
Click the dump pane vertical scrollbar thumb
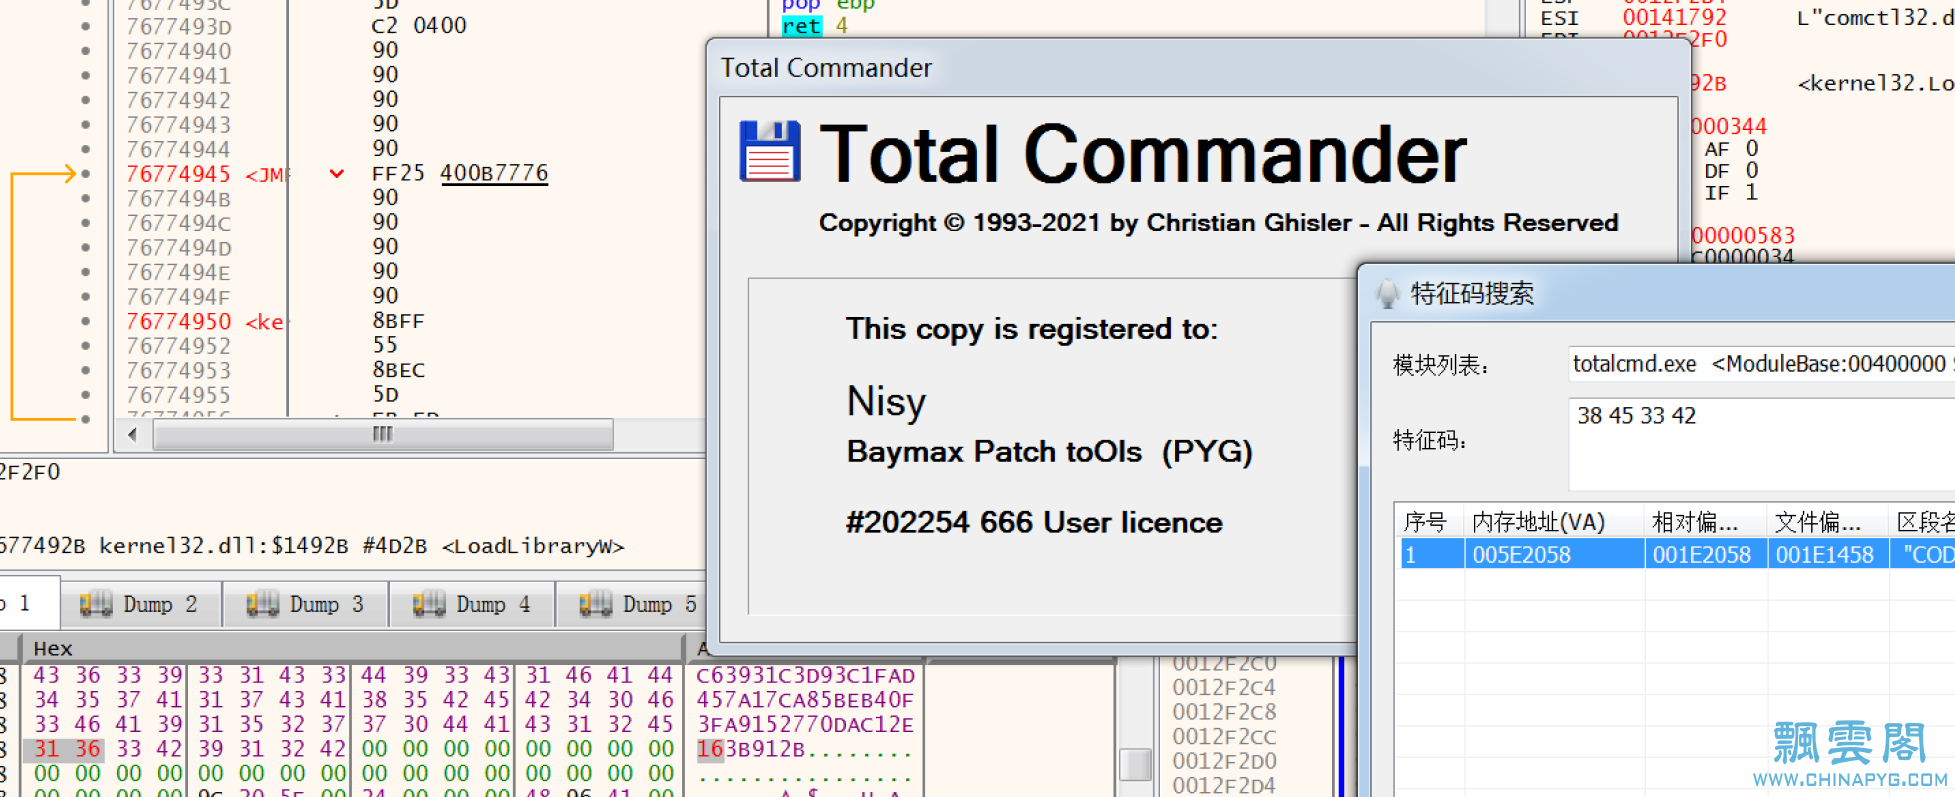(1135, 765)
